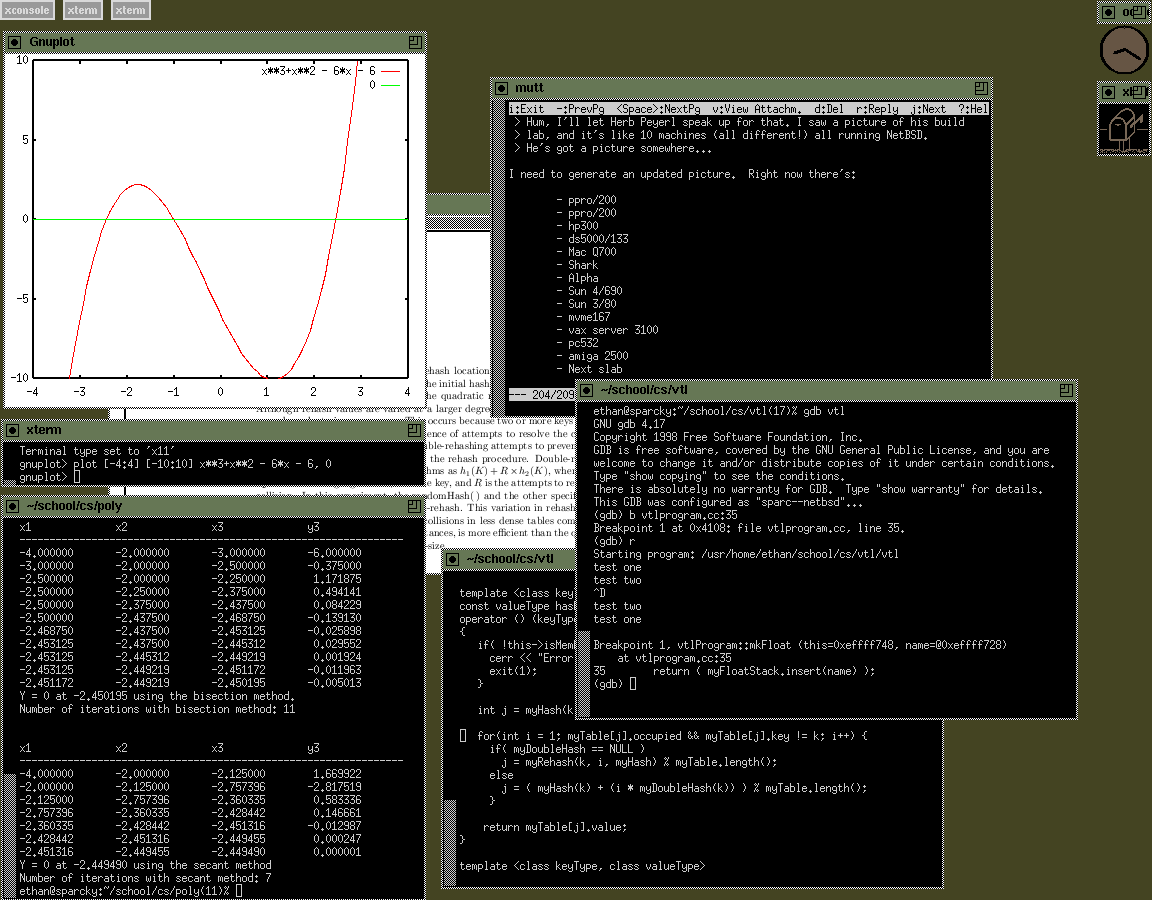Click 'hp300' in the mutt machine list
Image resolution: width=1152 pixels, height=900 pixels.
(583, 226)
